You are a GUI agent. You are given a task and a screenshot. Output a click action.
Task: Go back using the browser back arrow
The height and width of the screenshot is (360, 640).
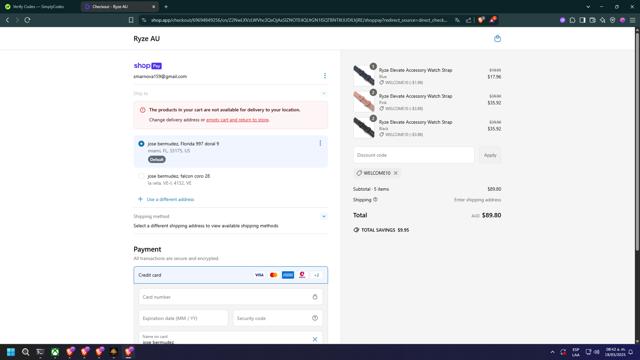(7, 20)
